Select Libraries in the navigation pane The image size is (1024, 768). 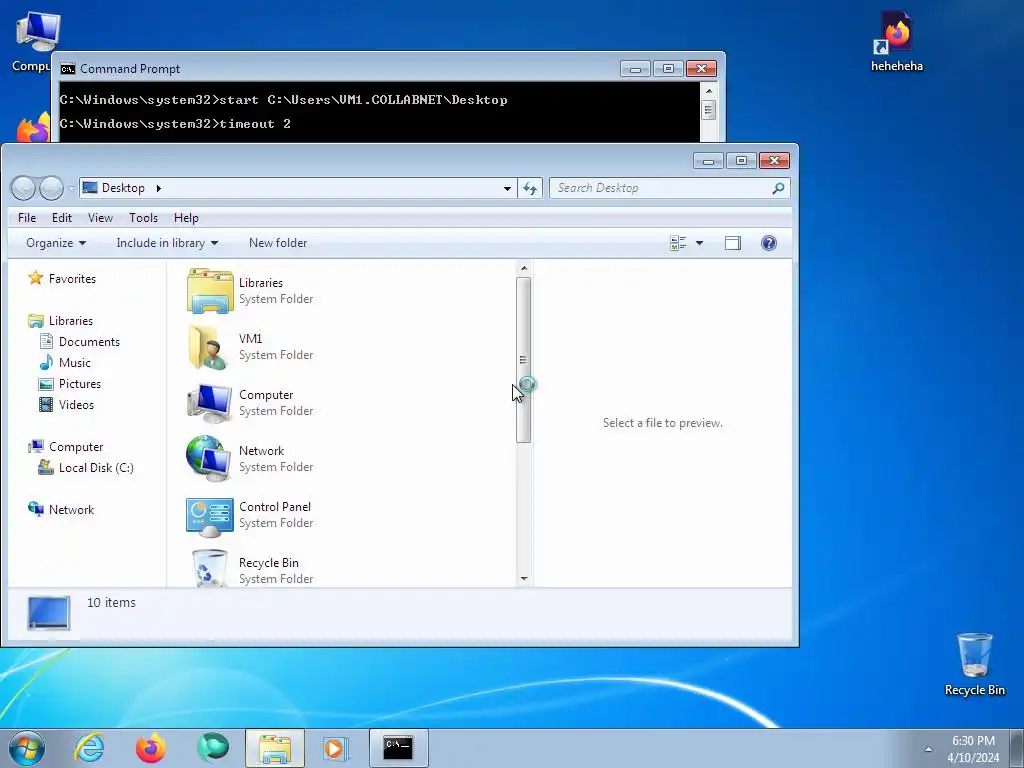click(x=71, y=321)
